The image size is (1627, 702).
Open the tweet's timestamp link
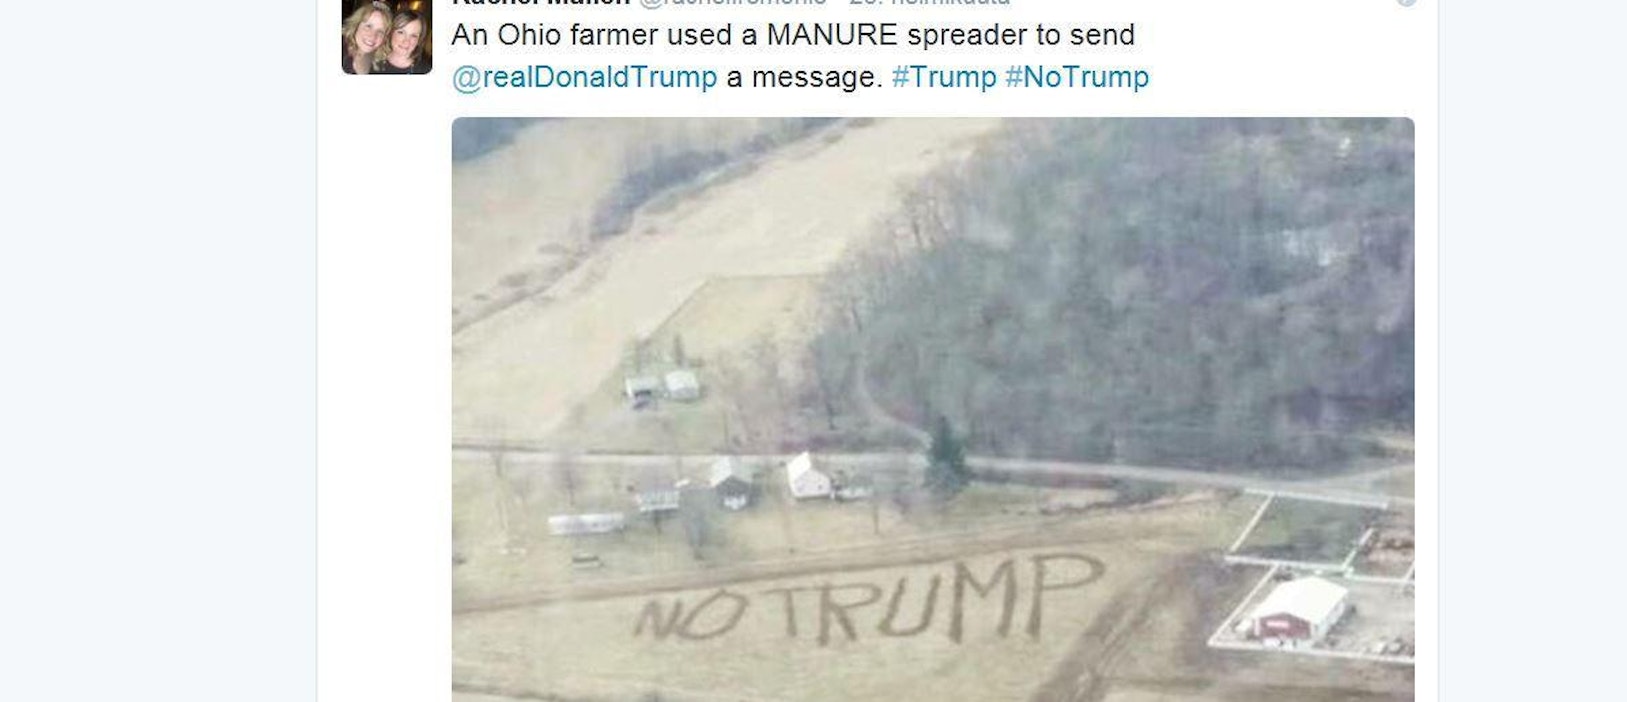(930, 3)
